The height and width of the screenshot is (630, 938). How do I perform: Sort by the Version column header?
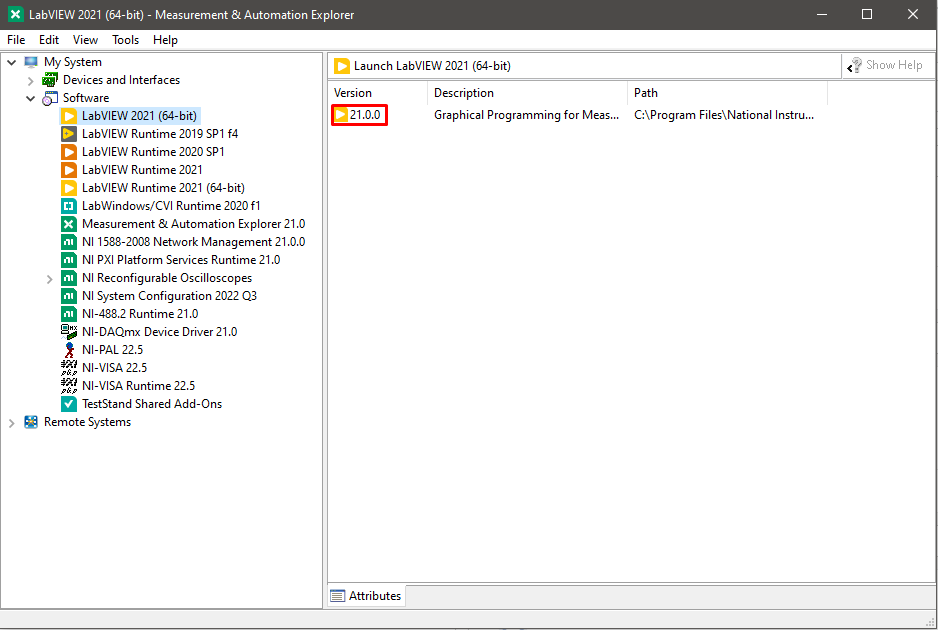378,93
